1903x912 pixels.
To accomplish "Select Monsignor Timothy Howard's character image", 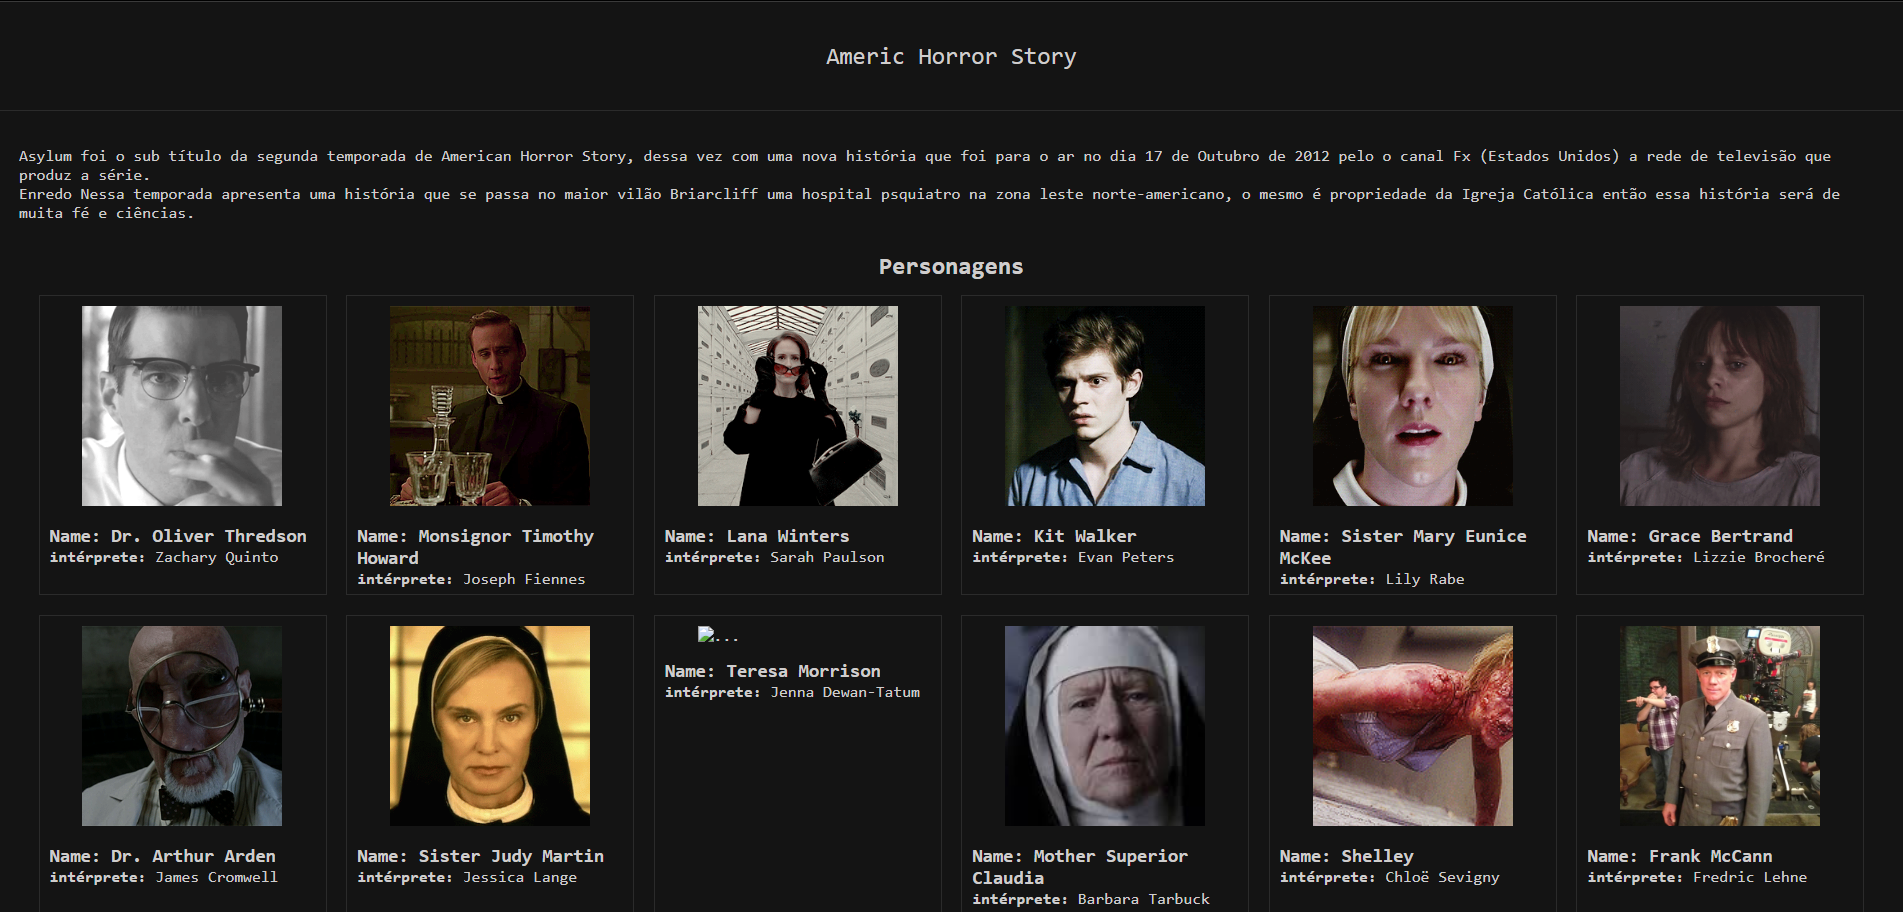I will 489,405.
